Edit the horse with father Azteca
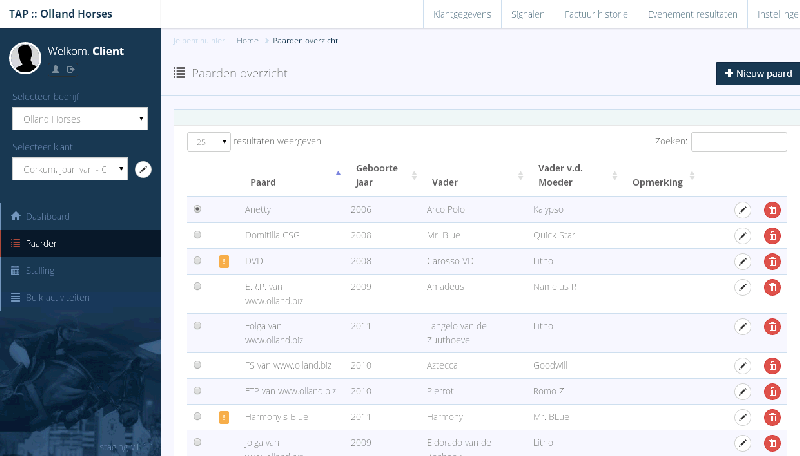This screenshot has width=800, height=456. [742, 366]
